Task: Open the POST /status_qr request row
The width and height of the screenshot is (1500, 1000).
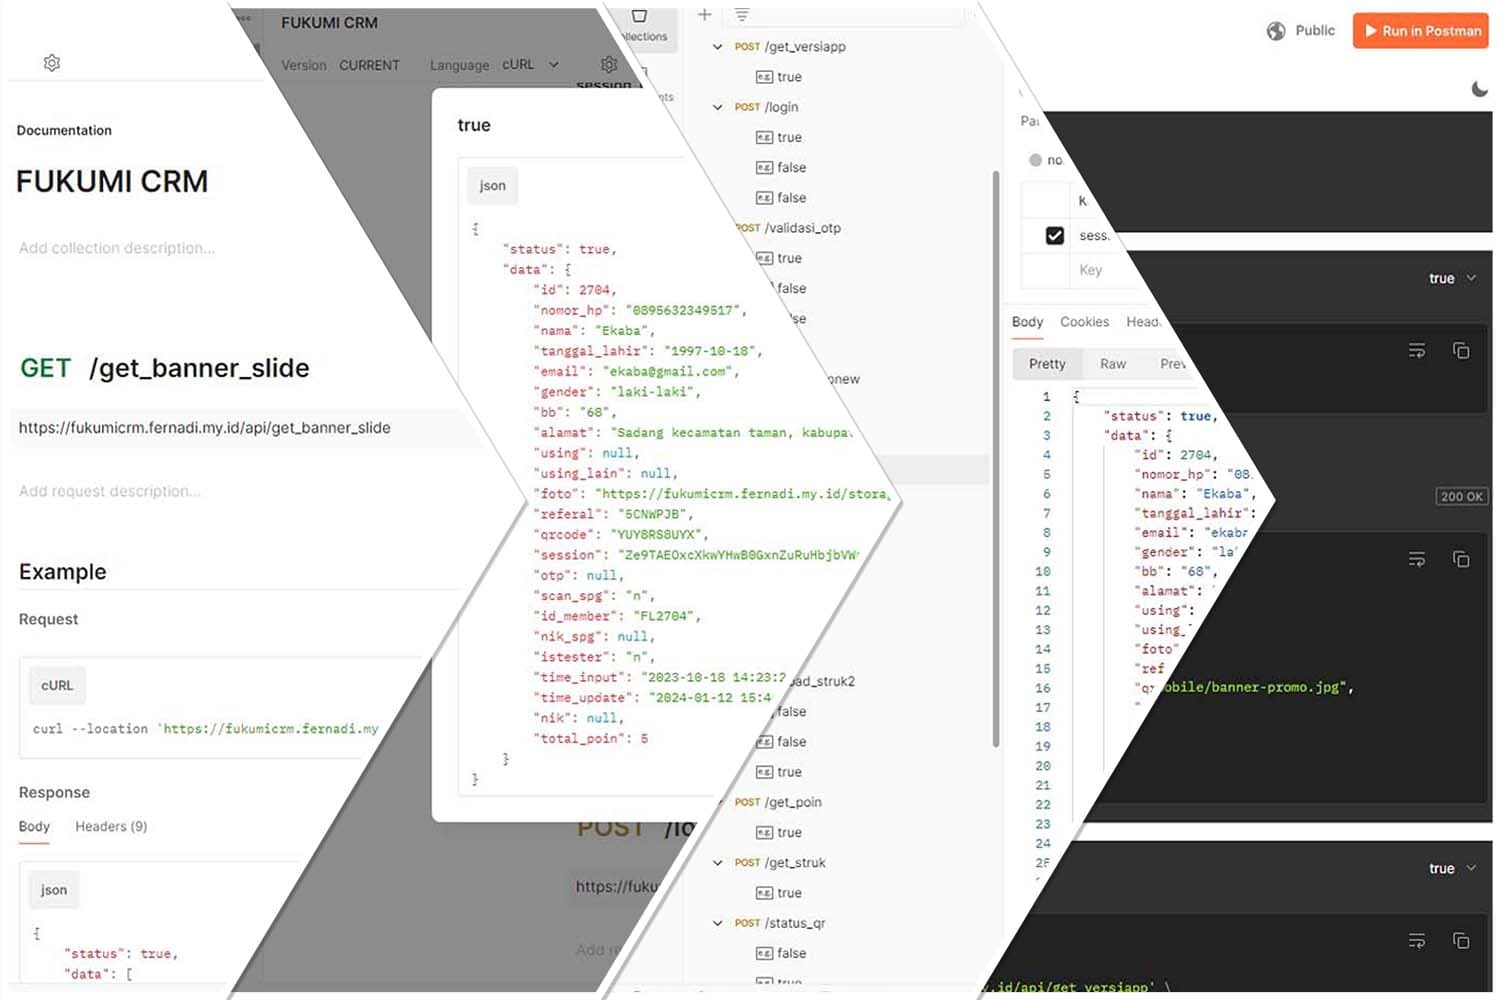Action: pyautogui.click(x=780, y=923)
